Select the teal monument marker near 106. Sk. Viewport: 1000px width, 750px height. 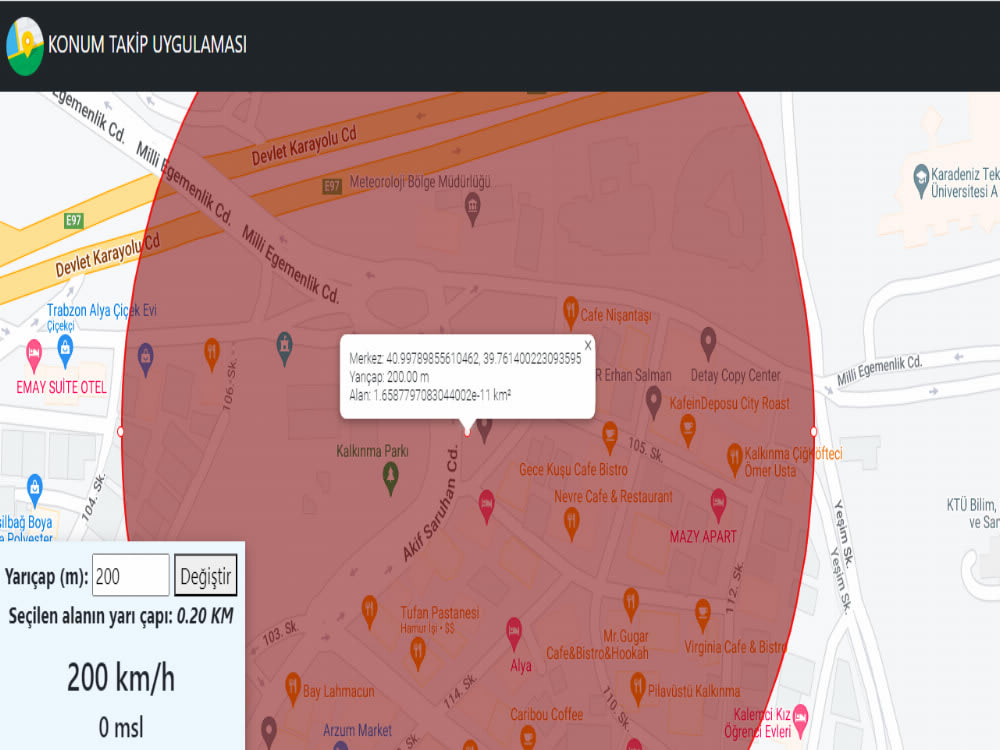tap(284, 348)
